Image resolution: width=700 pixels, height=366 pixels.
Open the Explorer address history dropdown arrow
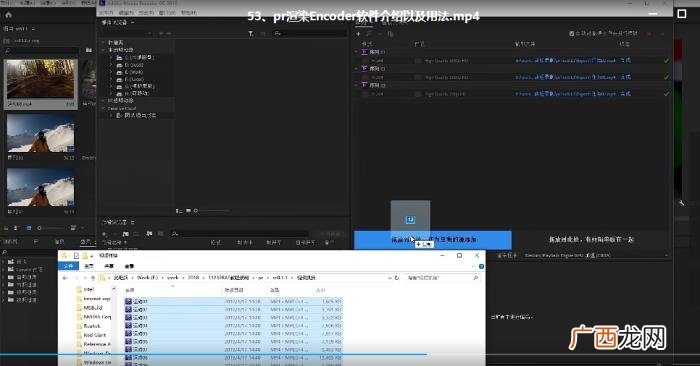390,278
